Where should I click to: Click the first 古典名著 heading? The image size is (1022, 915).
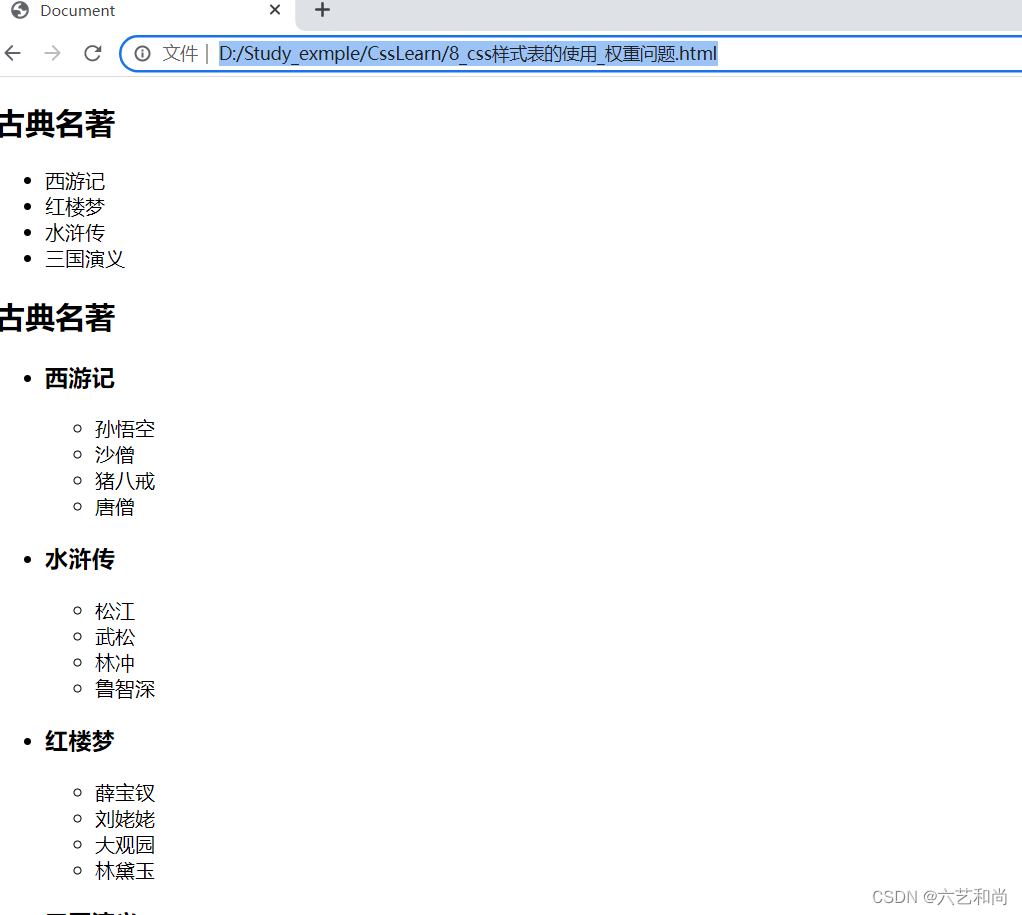pyautogui.click(x=57, y=124)
